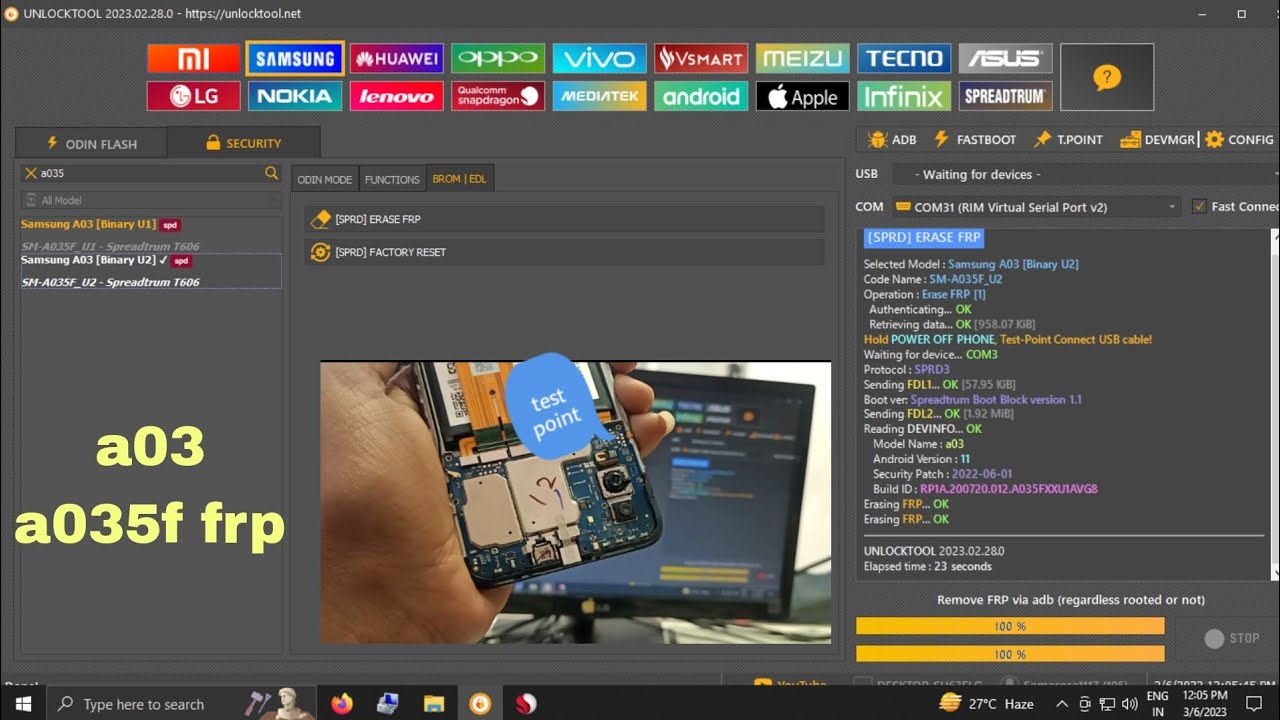Open the Apple brand tile

click(x=802, y=96)
